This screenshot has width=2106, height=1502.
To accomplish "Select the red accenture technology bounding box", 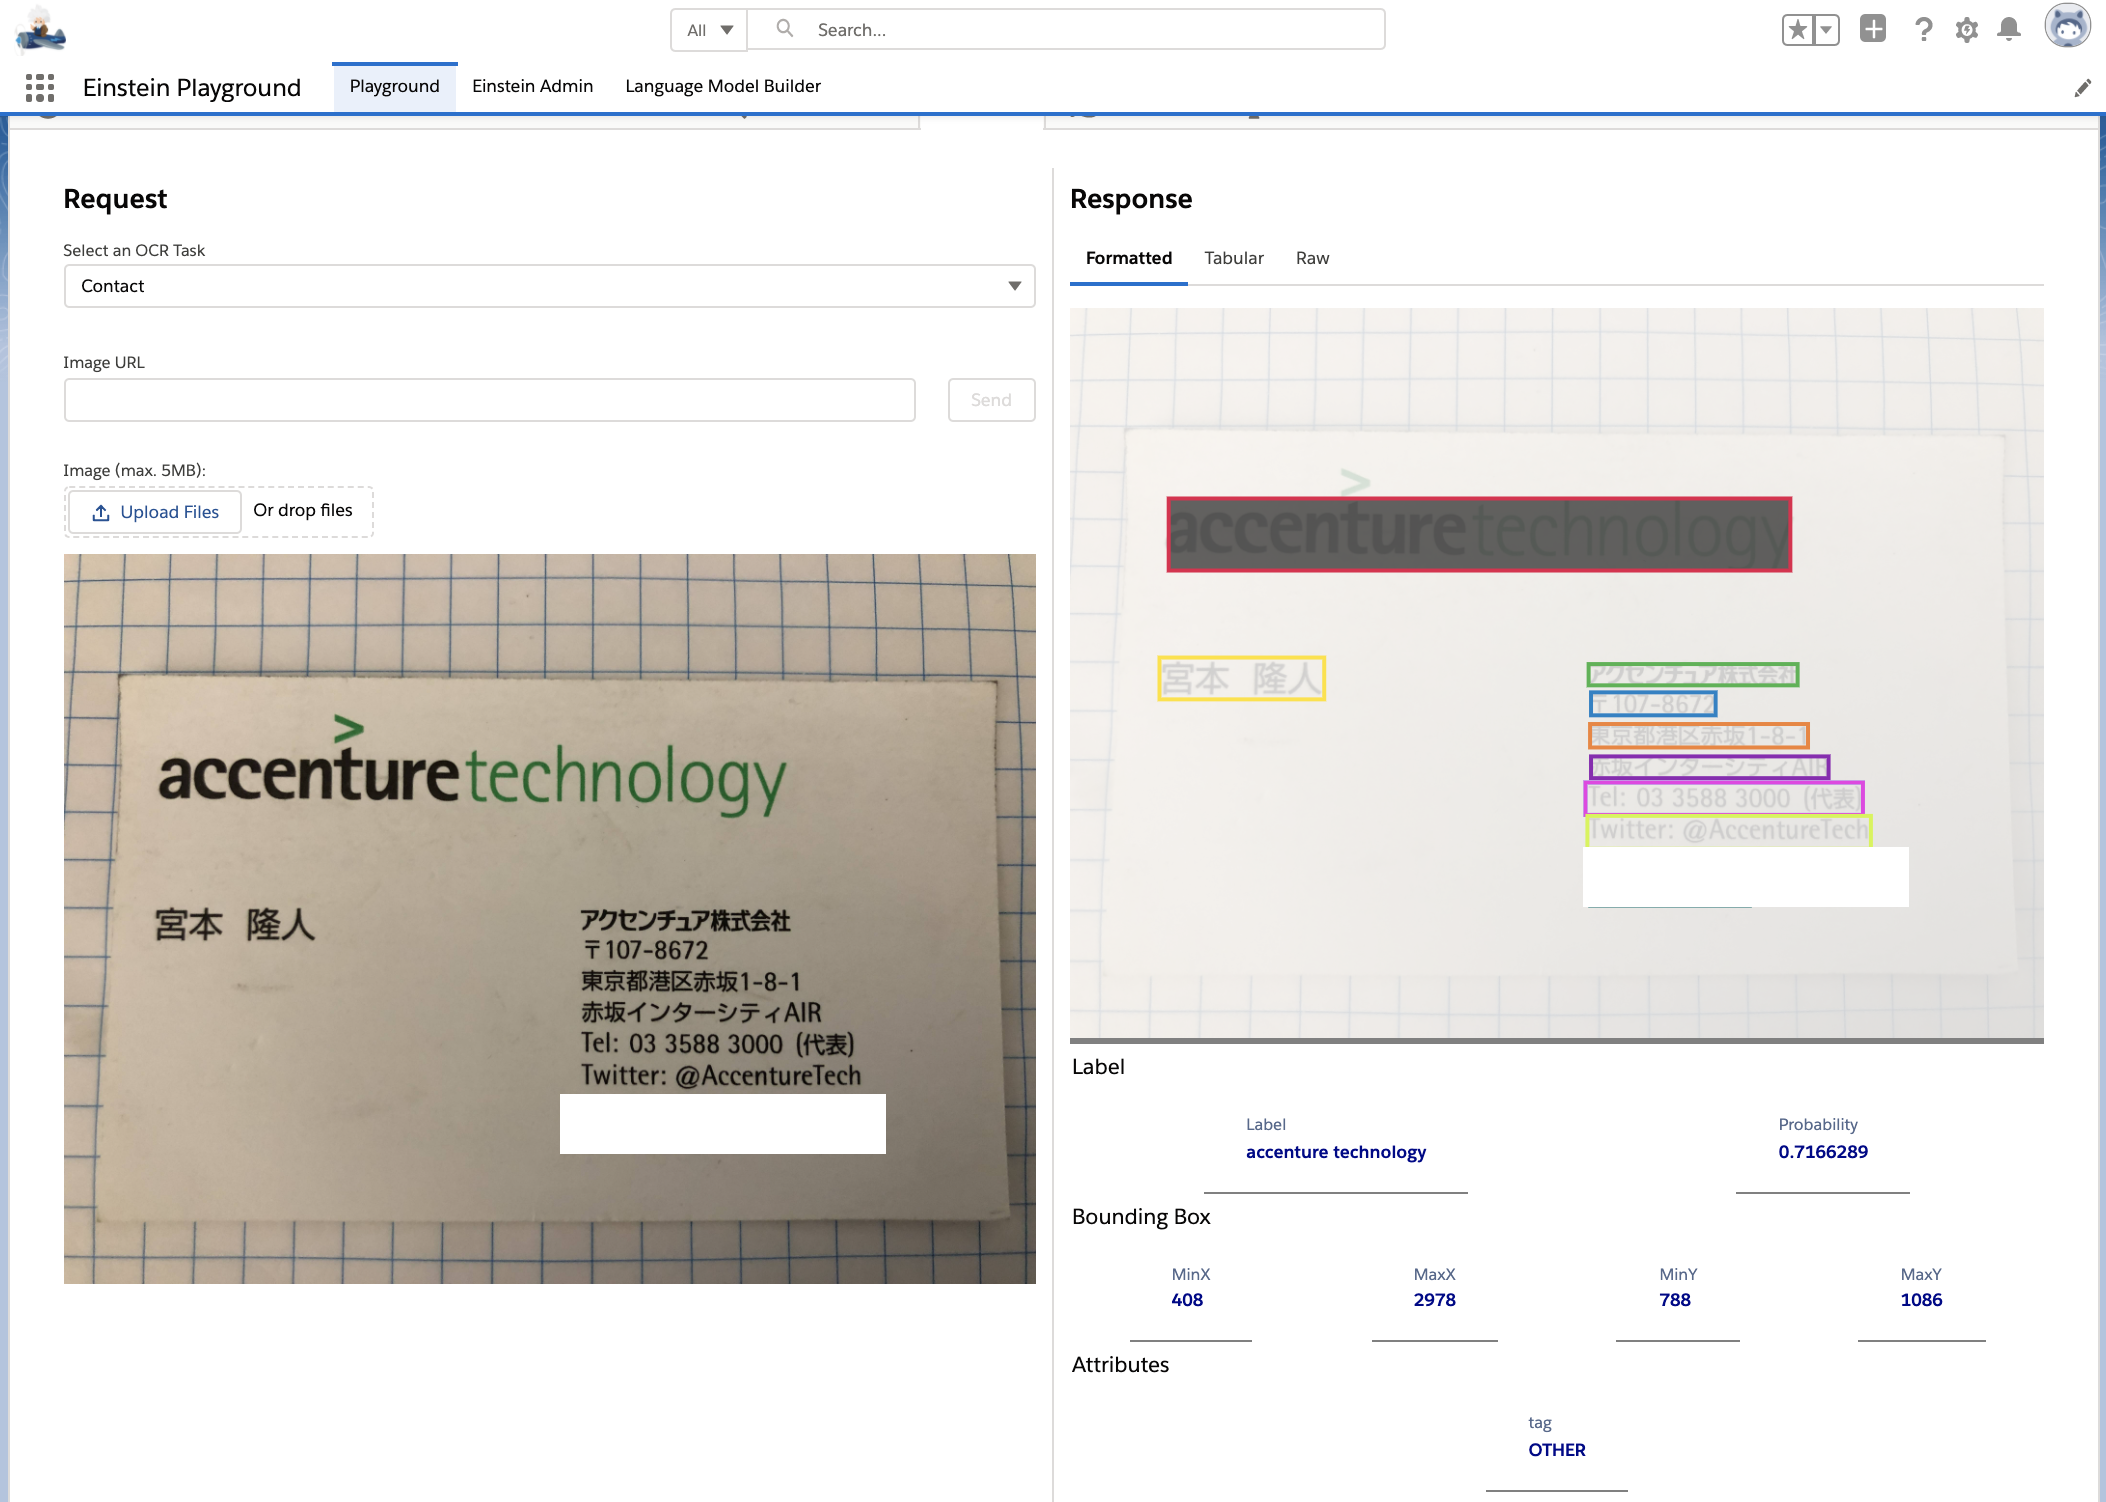I will [1478, 534].
